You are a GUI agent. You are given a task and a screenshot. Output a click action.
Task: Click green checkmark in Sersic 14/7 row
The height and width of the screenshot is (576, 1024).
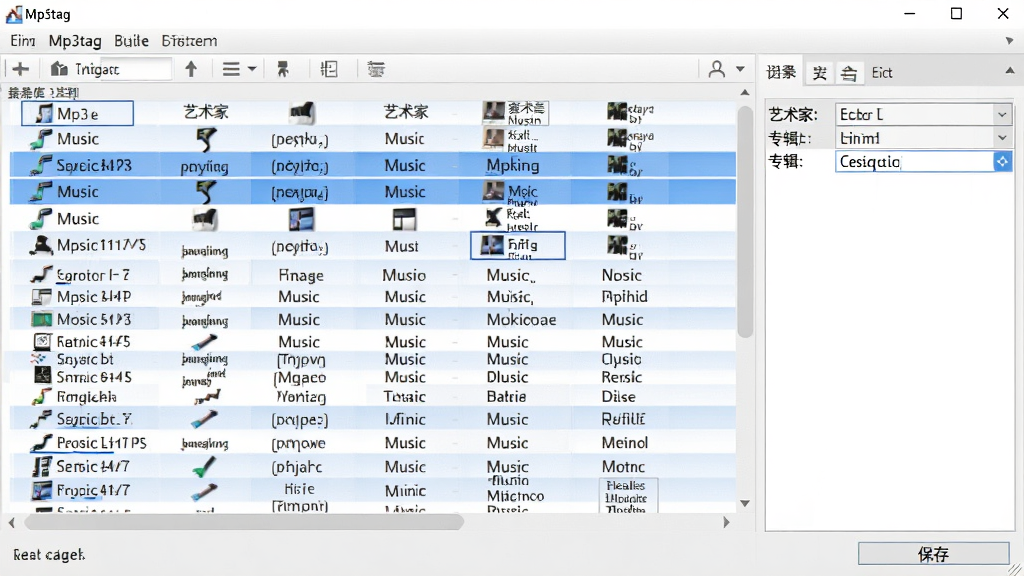coord(204,466)
